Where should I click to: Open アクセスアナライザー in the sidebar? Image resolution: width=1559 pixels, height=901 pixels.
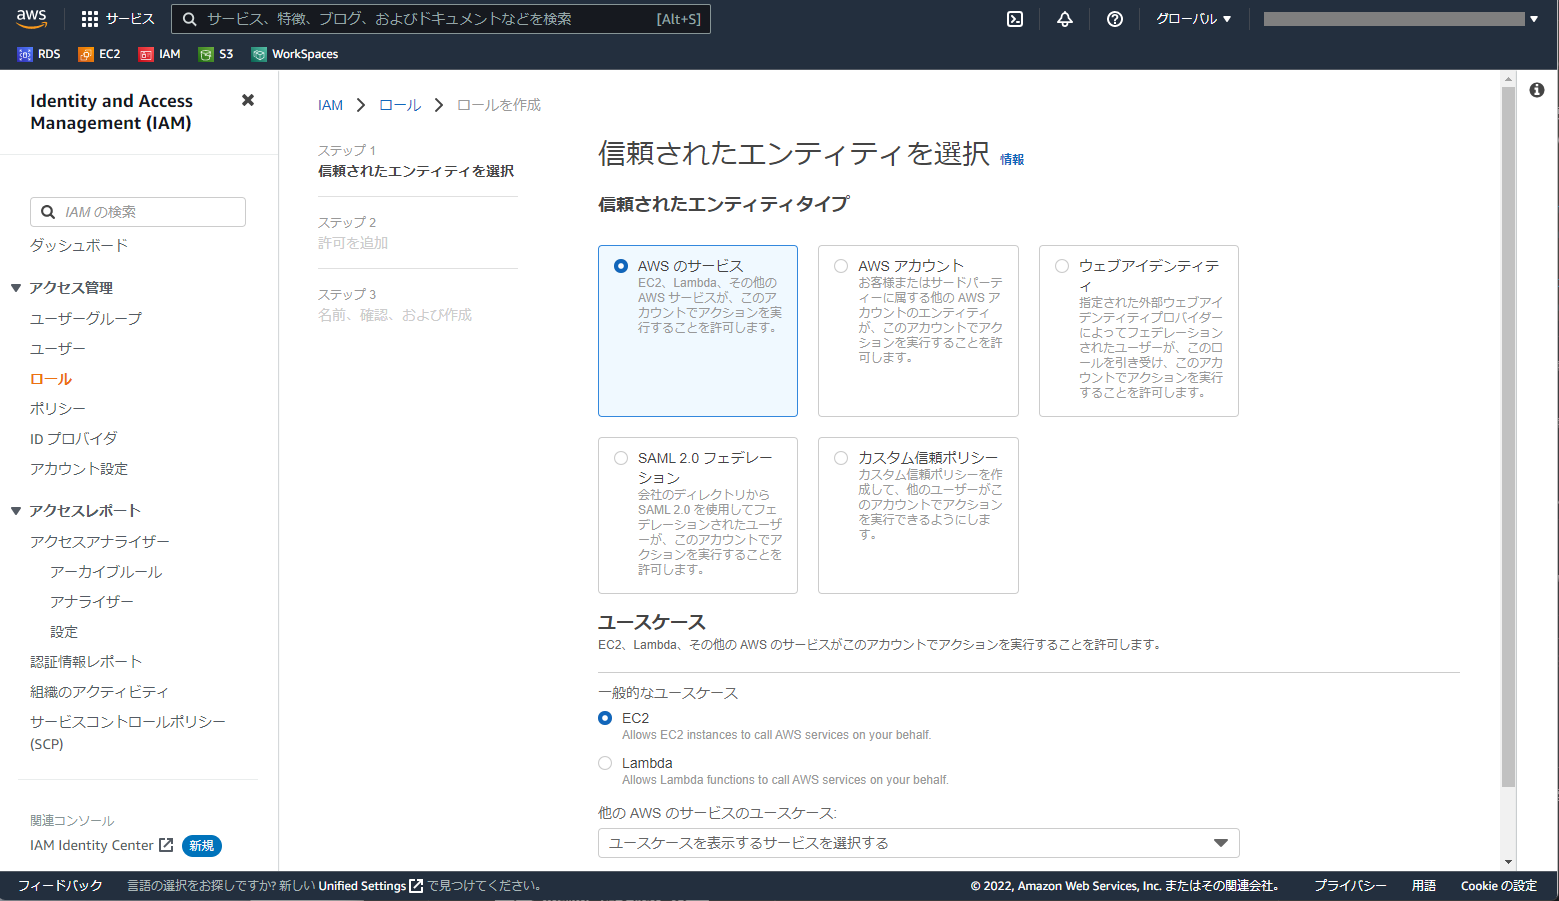(100, 541)
